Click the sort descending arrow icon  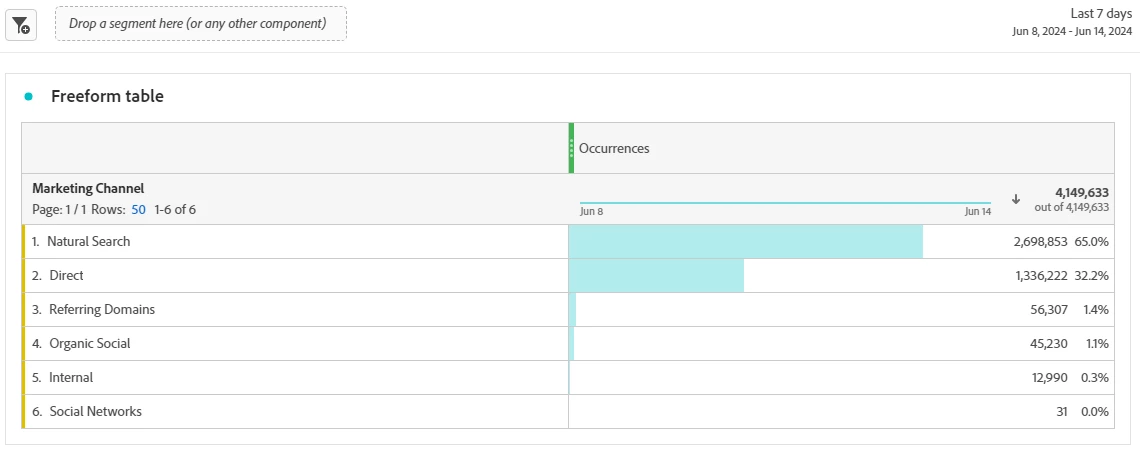[x=1016, y=199]
